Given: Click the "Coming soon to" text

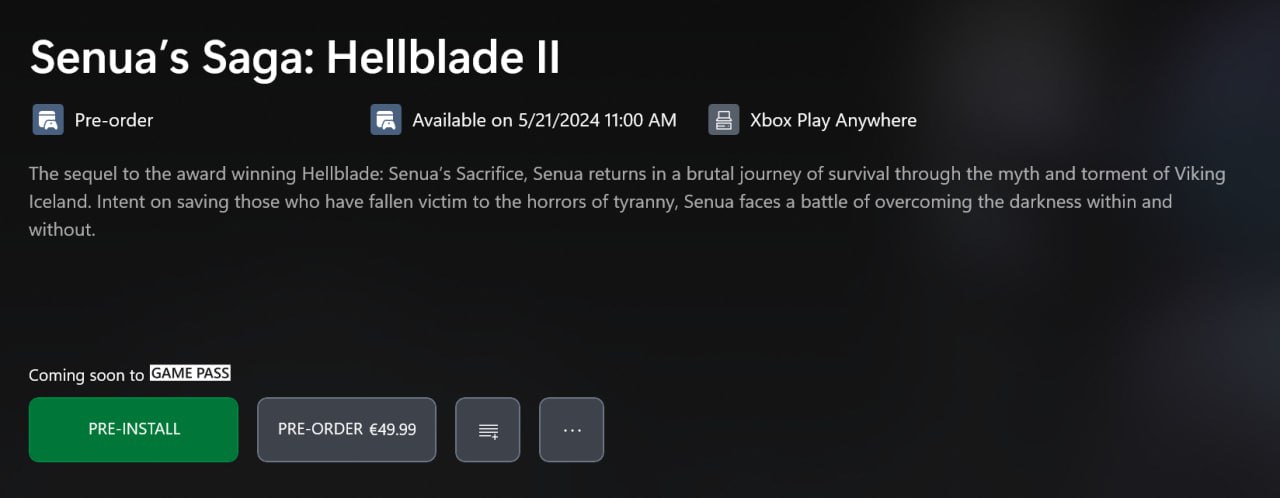Looking at the screenshot, I should coord(86,376).
